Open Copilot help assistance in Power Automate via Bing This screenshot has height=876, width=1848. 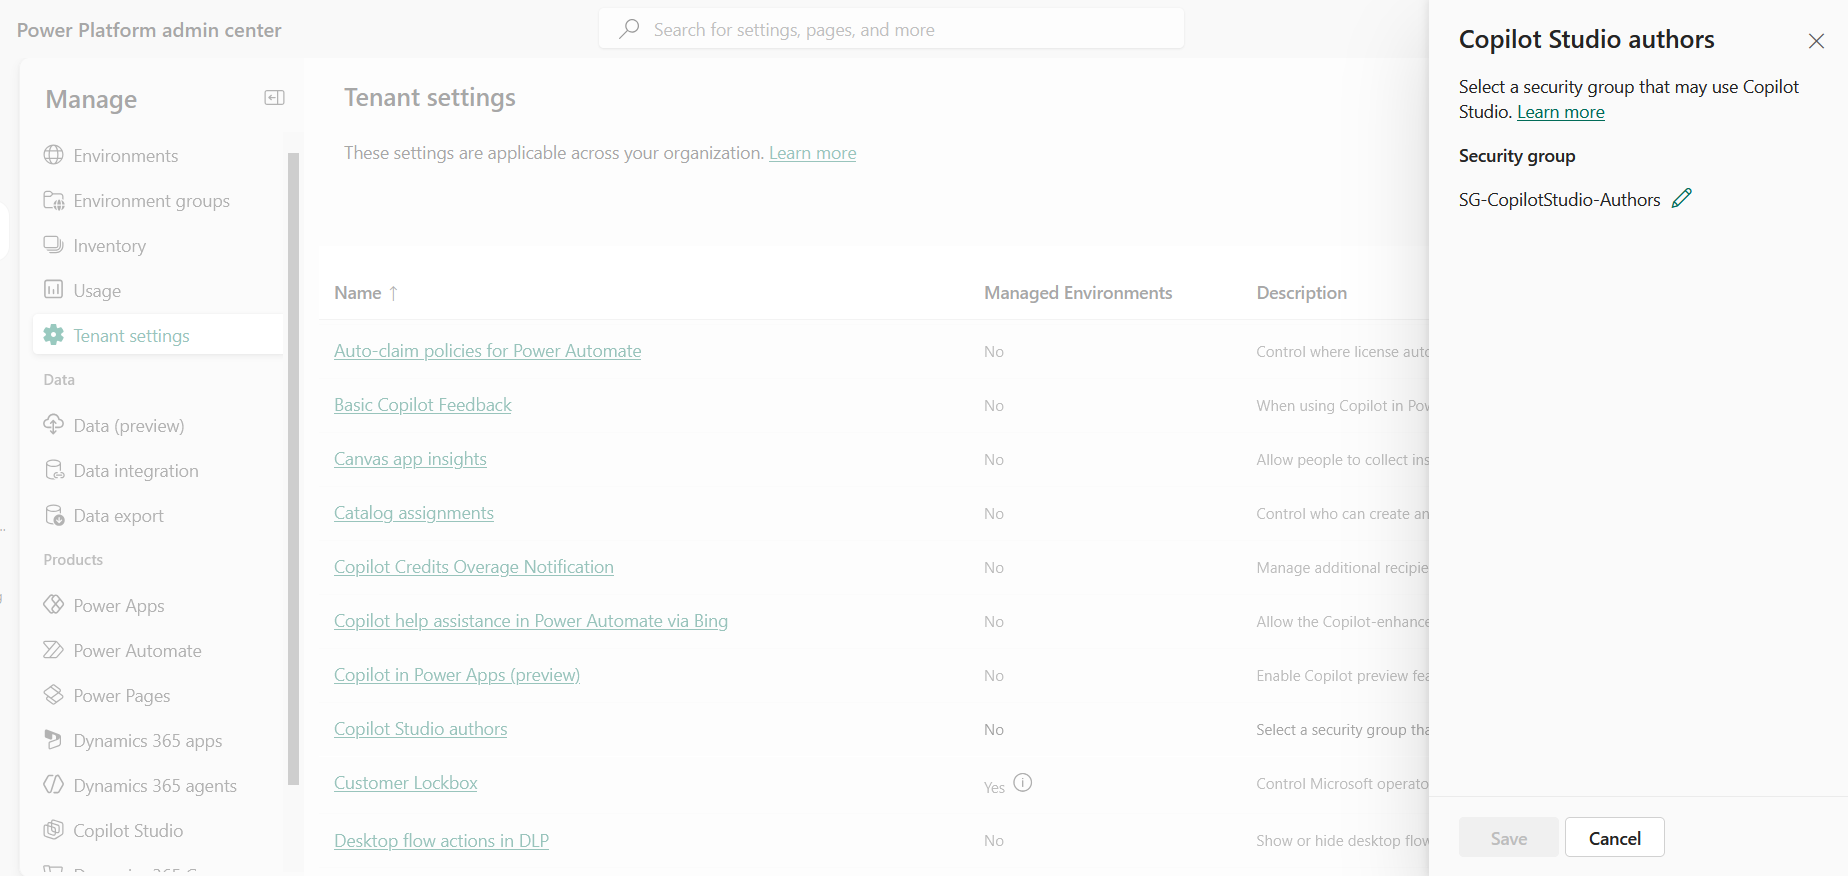point(531,621)
